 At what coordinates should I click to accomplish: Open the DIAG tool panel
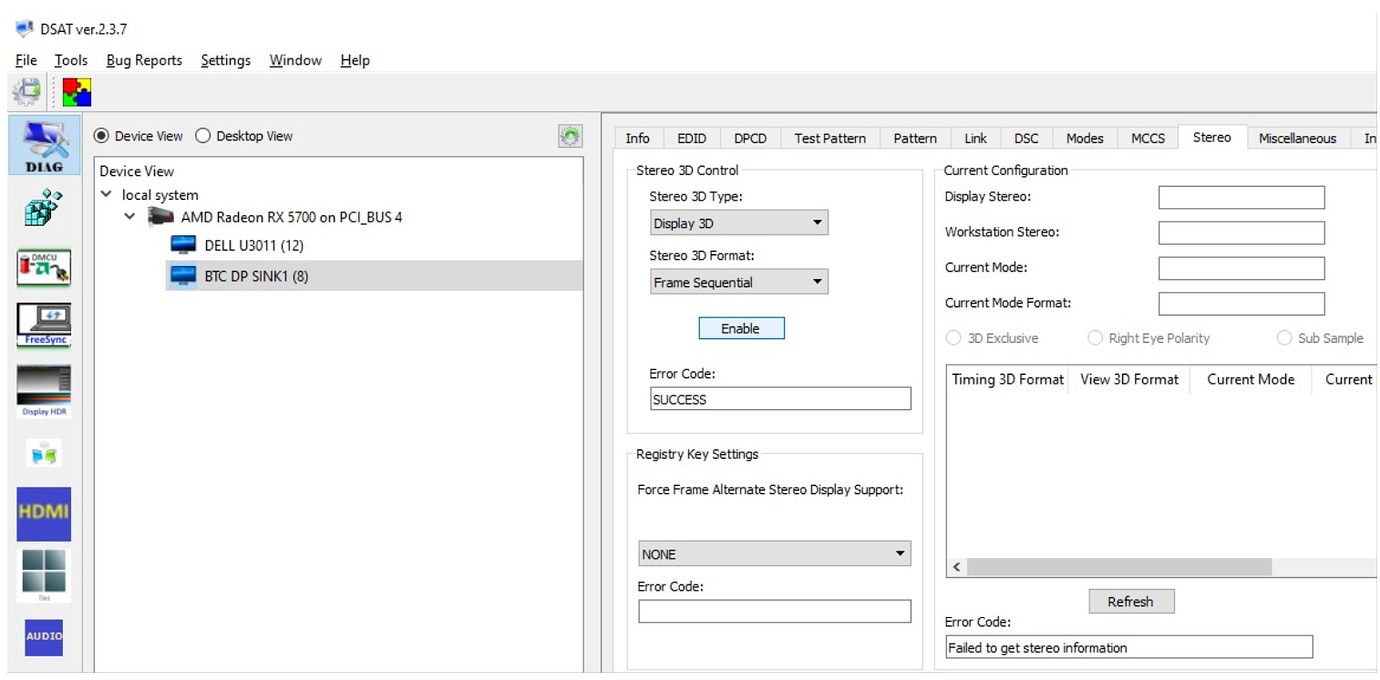point(42,145)
